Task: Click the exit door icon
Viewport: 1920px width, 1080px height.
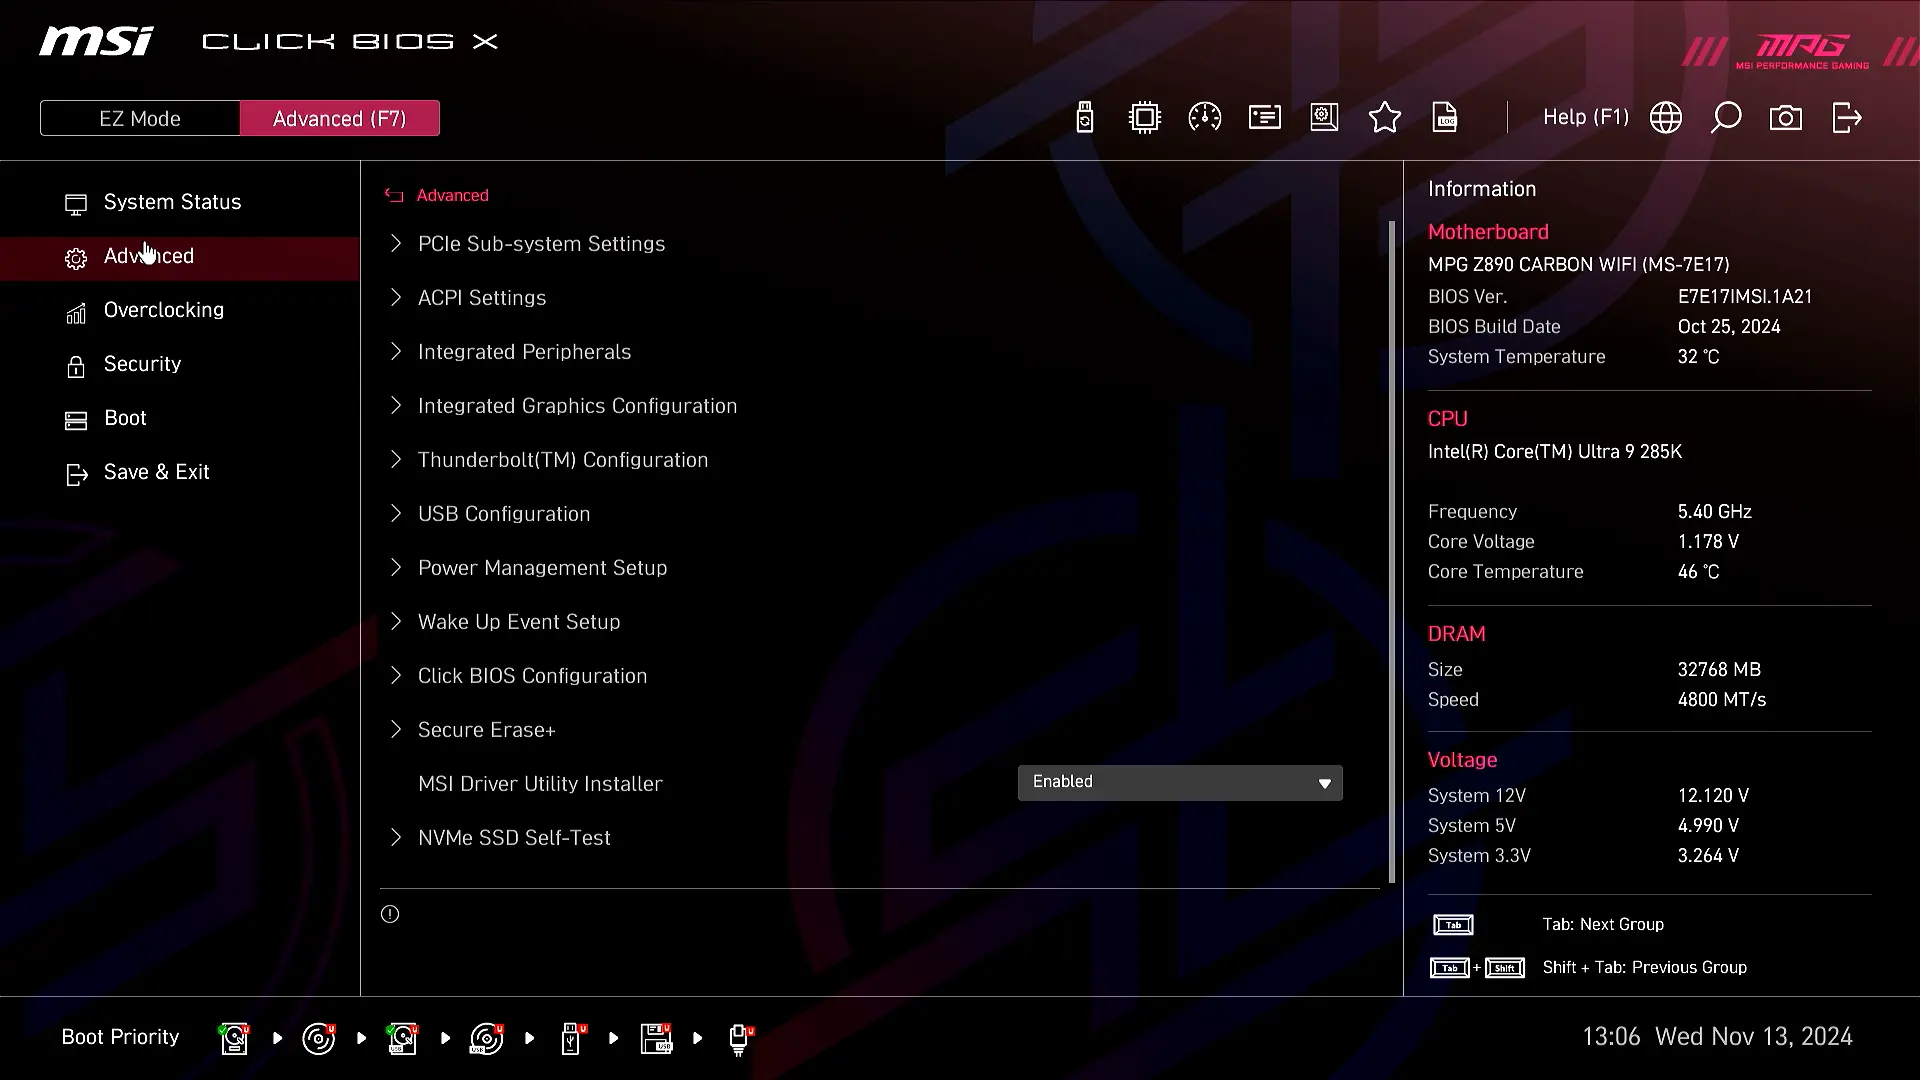Action: click(1846, 118)
